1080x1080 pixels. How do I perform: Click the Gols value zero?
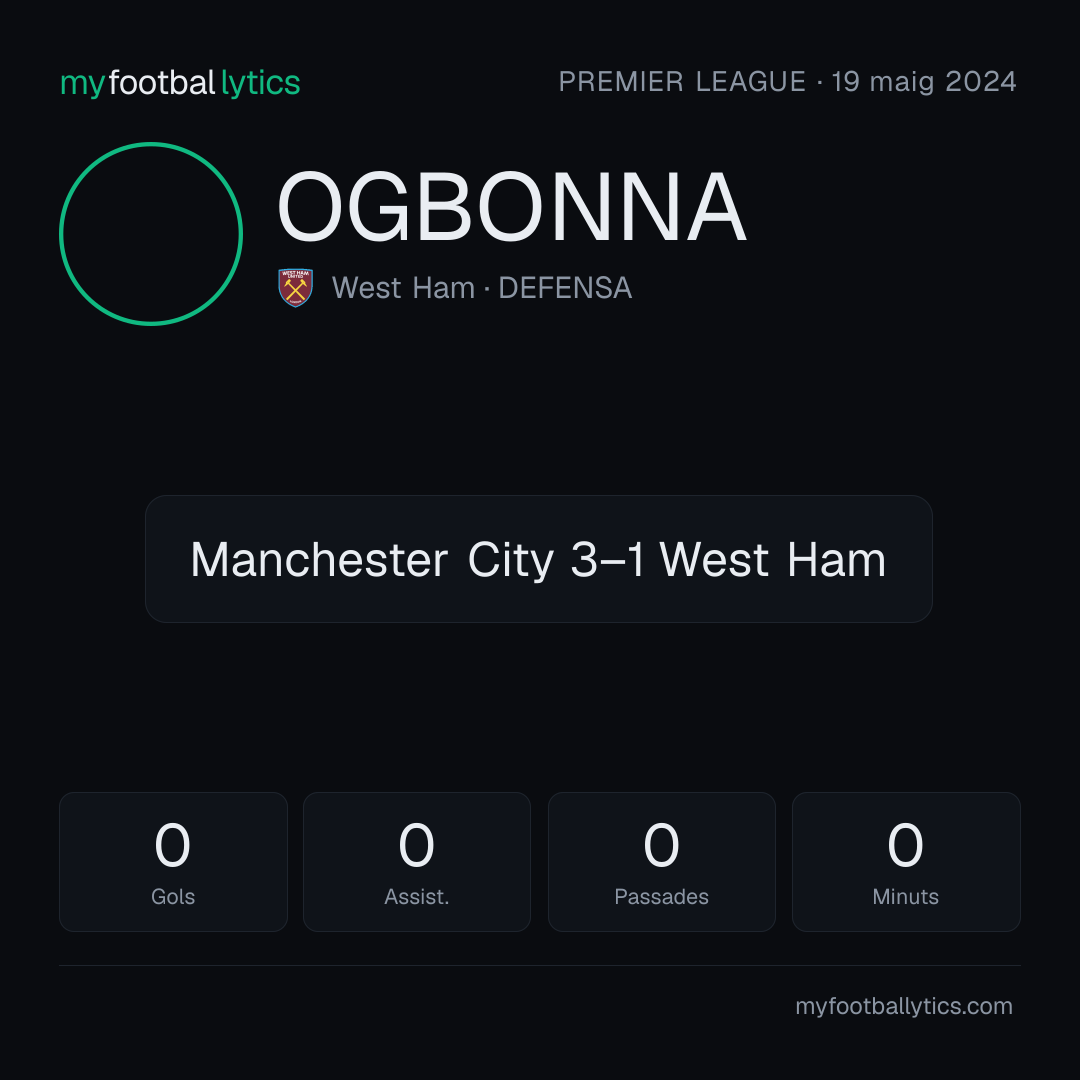(172, 845)
